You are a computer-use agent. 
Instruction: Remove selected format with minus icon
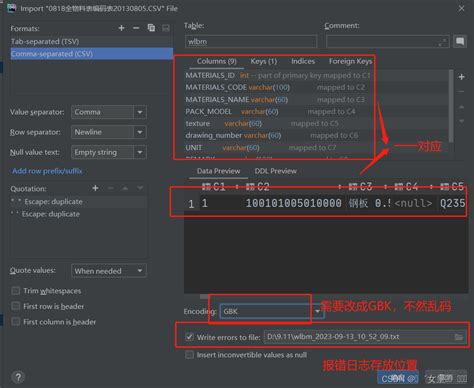(x=136, y=28)
